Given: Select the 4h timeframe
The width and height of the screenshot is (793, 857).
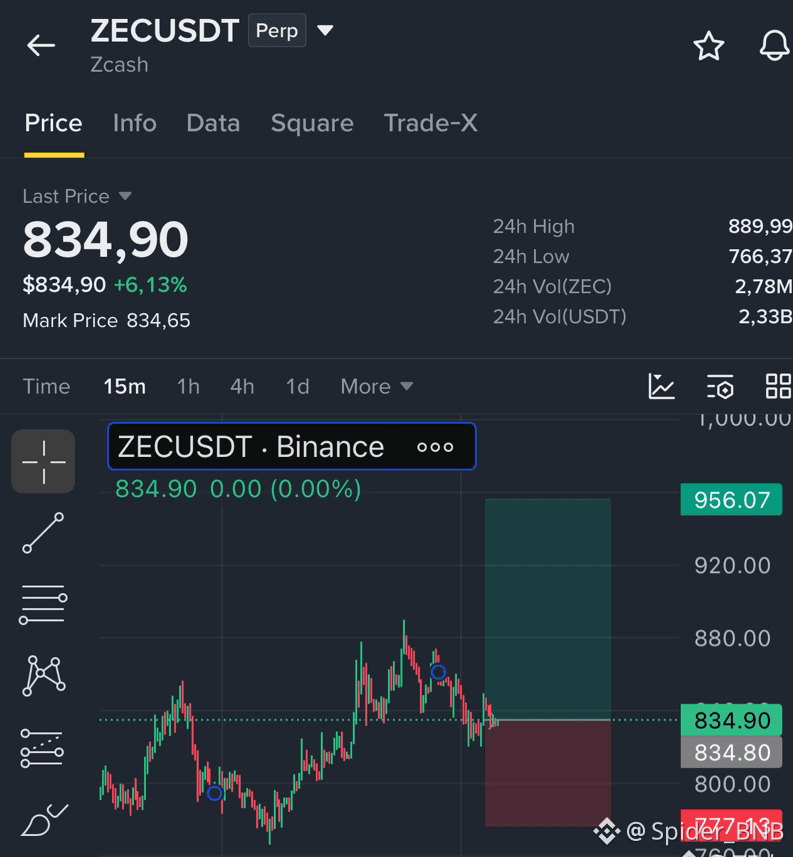Looking at the screenshot, I should point(242,386).
